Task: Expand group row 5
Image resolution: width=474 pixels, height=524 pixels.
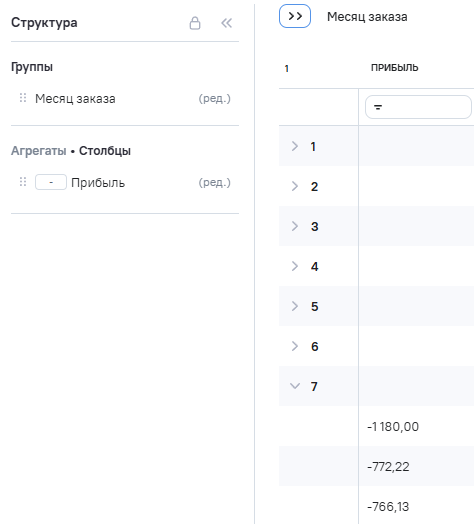Action: (x=294, y=306)
